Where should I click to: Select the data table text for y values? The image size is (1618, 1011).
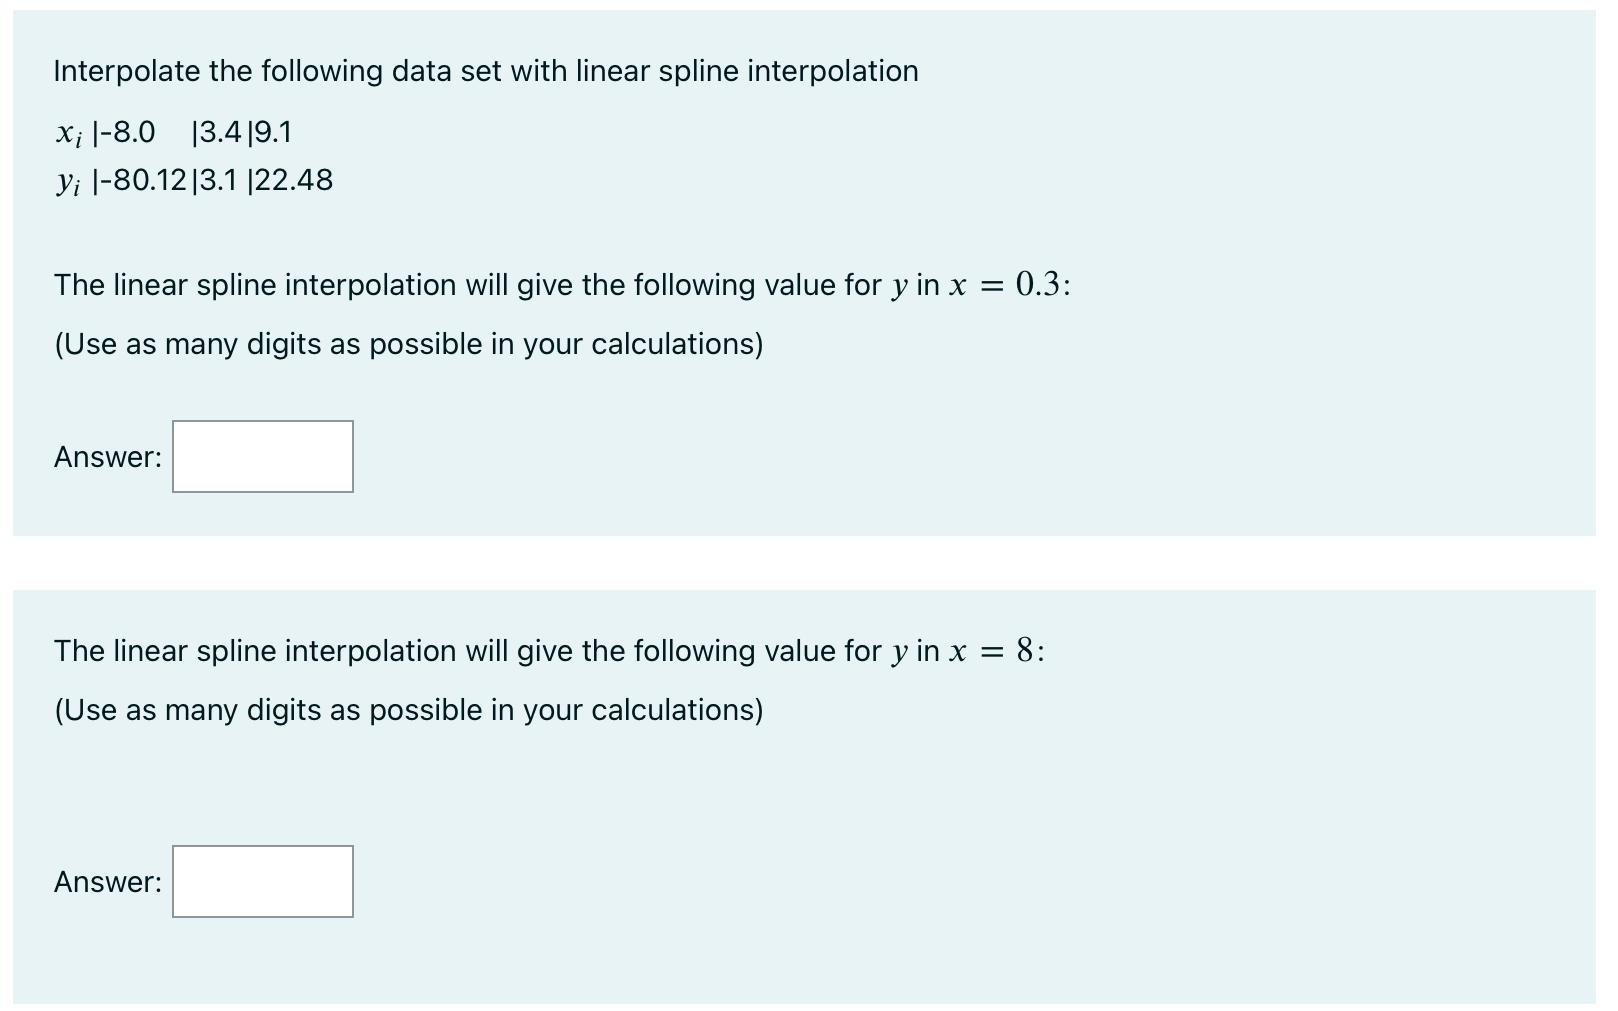point(194,181)
